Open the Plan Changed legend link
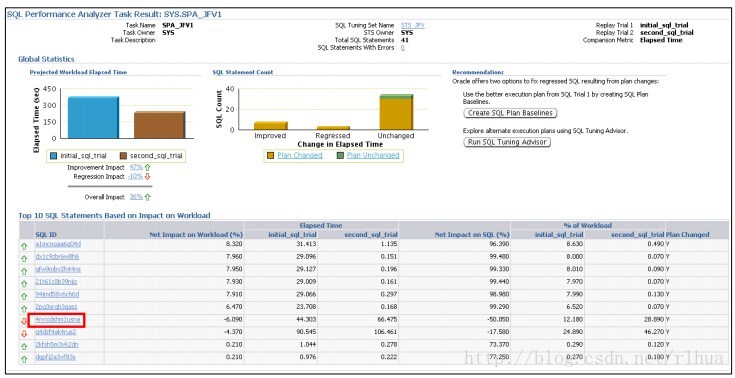The width and height of the screenshot is (735, 378). click(x=300, y=155)
